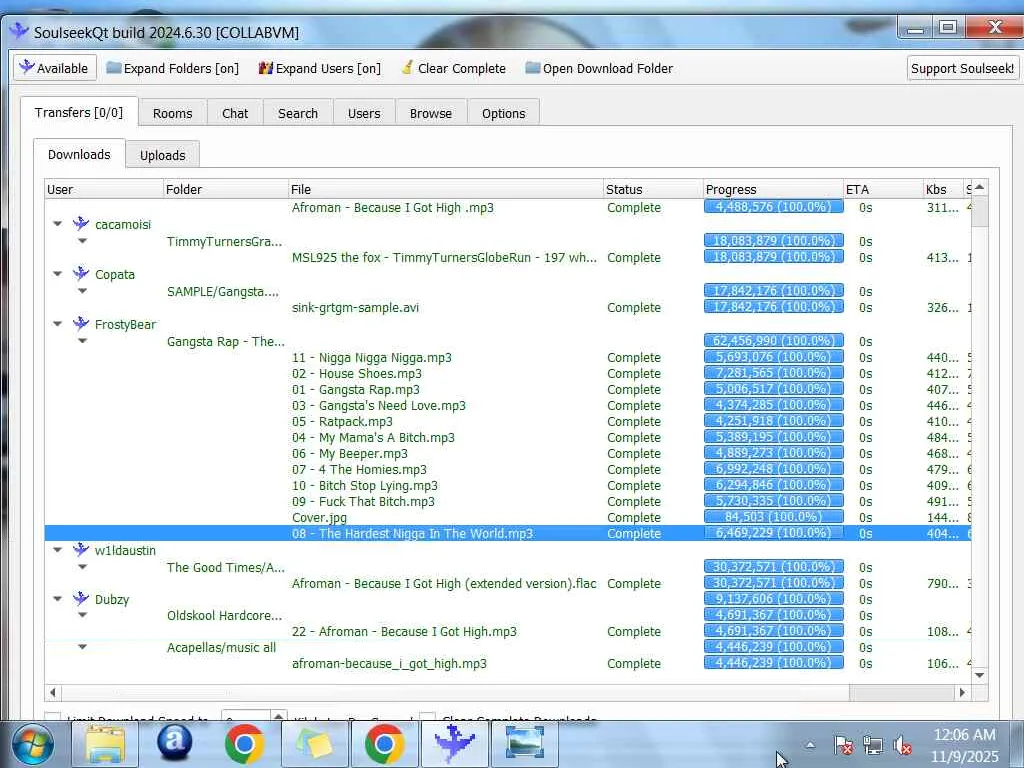Collapse the The Good Times/A... folder
Viewport: 1024px width, 768px height.
coord(82,567)
